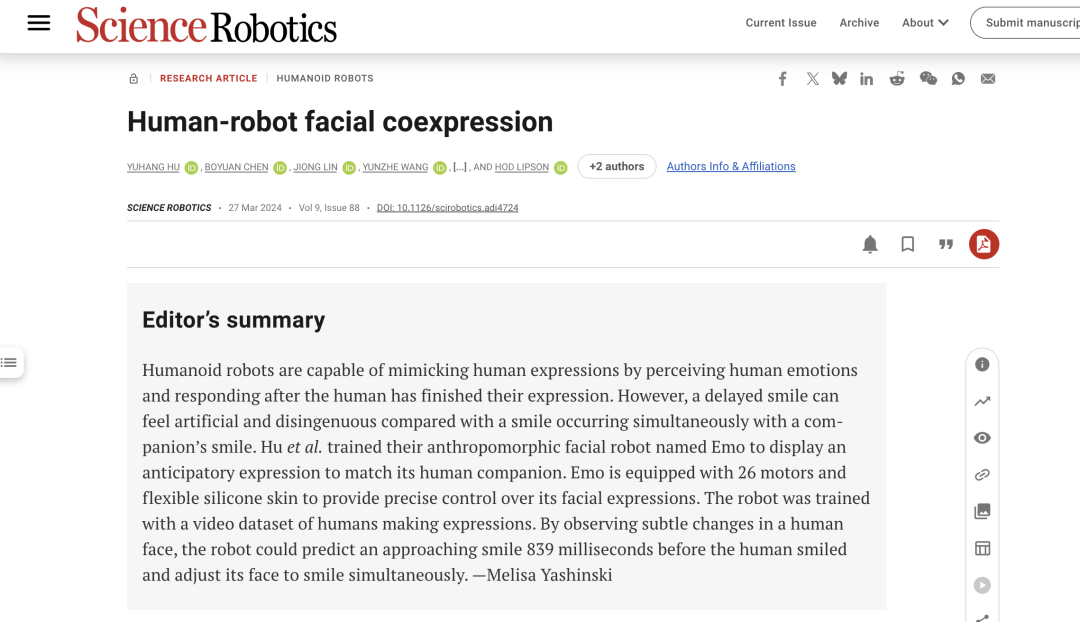Toggle the eye icon in sidebar

click(x=982, y=438)
